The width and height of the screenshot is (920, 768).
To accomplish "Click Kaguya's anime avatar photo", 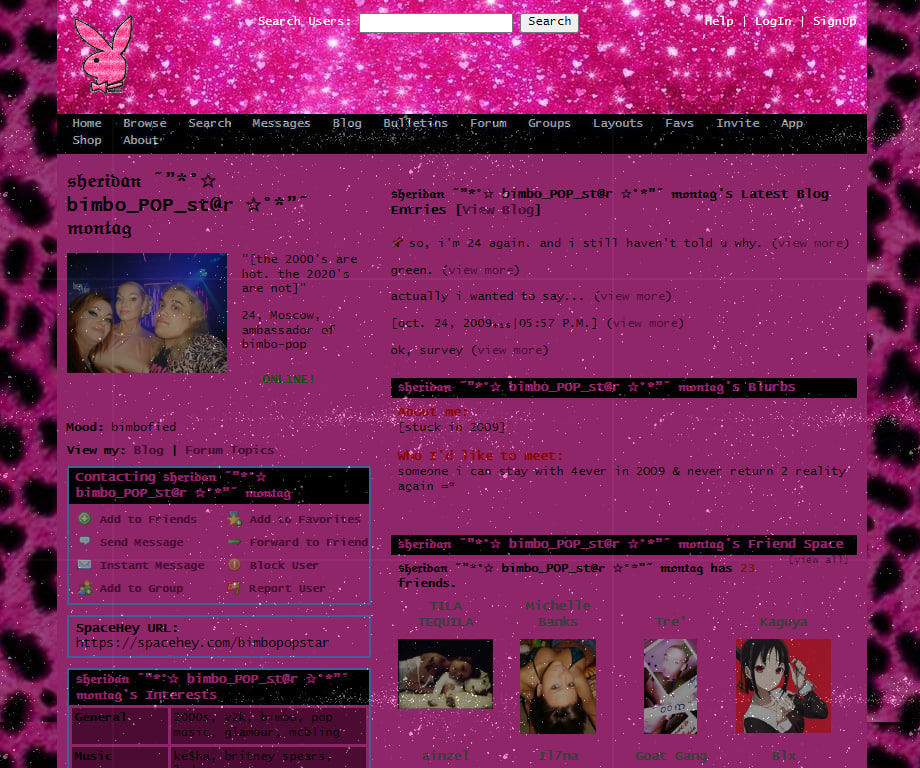I will pyautogui.click(x=783, y=686).
